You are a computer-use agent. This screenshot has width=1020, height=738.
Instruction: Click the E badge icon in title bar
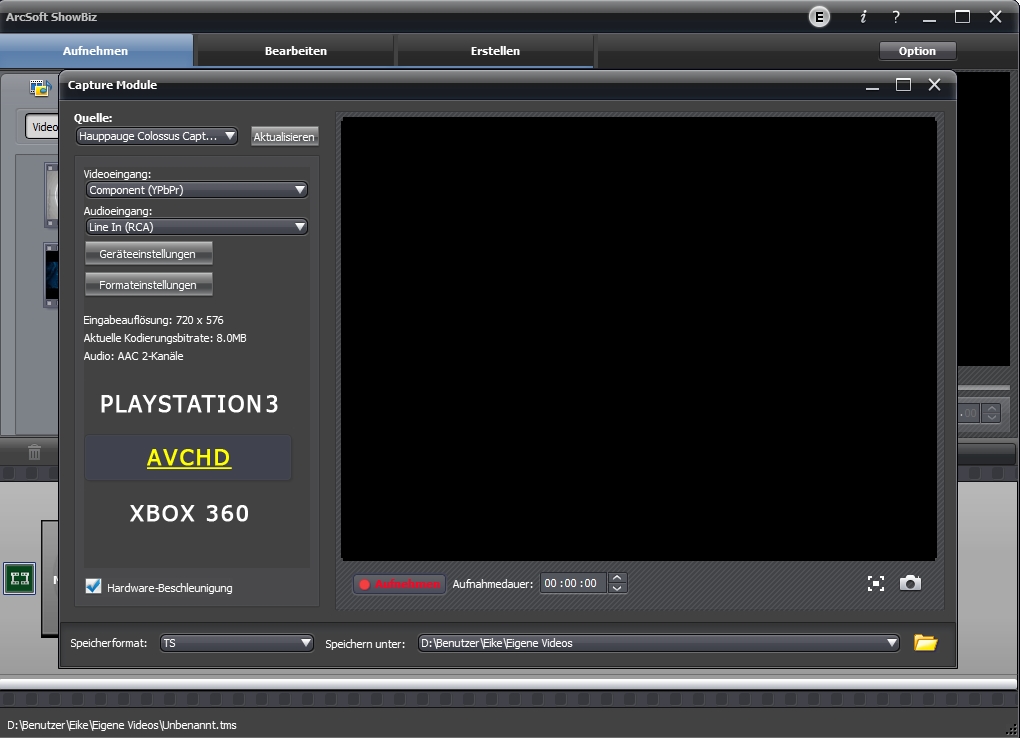coord(819,17)
